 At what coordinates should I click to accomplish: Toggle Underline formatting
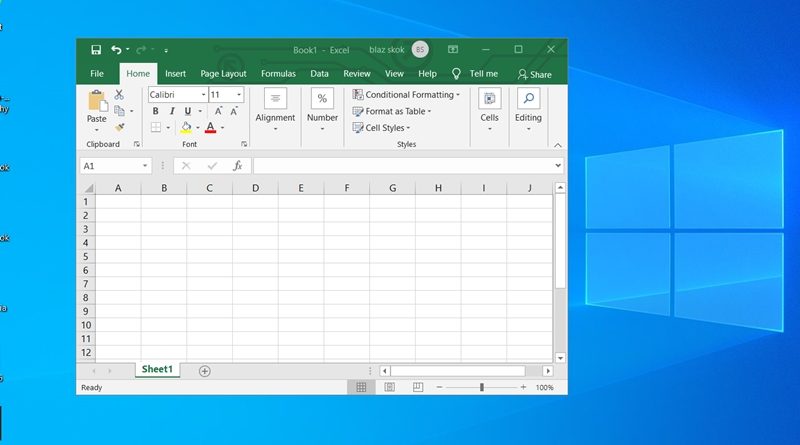click(x=188, y=111)
